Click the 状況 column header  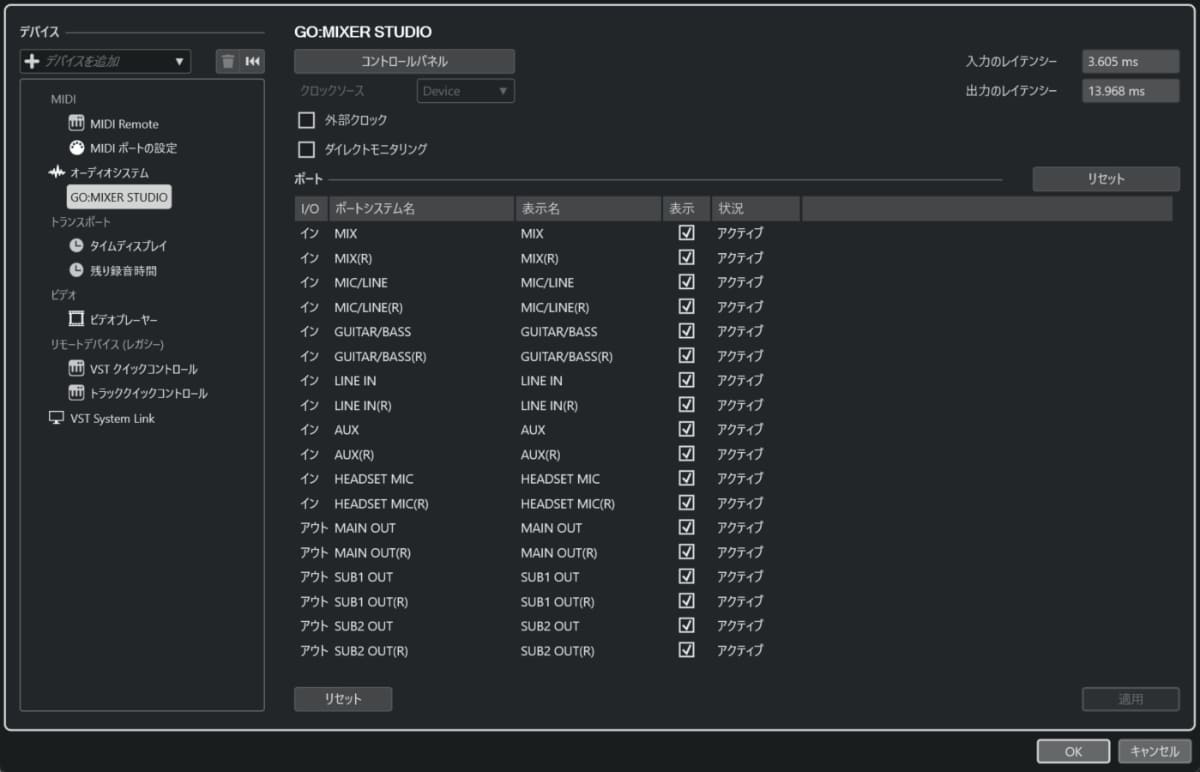click(x=755, y=209)
